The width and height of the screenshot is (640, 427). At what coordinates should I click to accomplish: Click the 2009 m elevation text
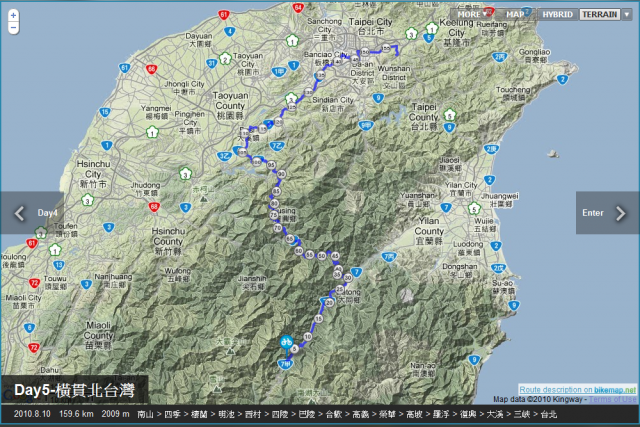(116, 414)
